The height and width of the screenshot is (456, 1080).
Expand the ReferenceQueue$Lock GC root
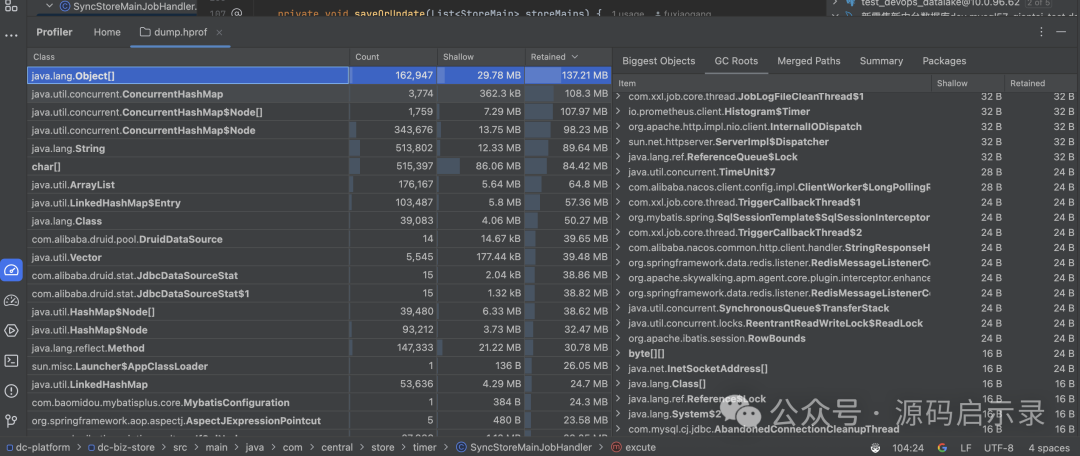(x=619, y=157)
